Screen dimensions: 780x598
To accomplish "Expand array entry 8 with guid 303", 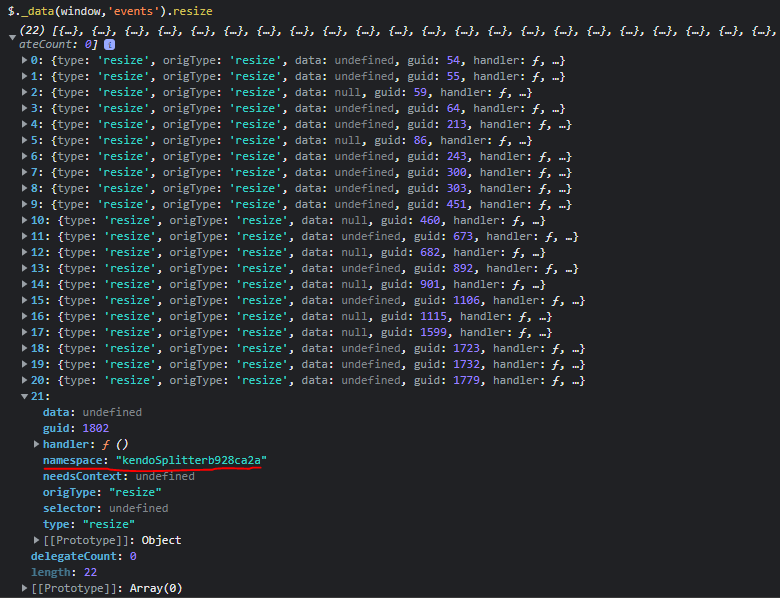I will [x=24, y=188].
